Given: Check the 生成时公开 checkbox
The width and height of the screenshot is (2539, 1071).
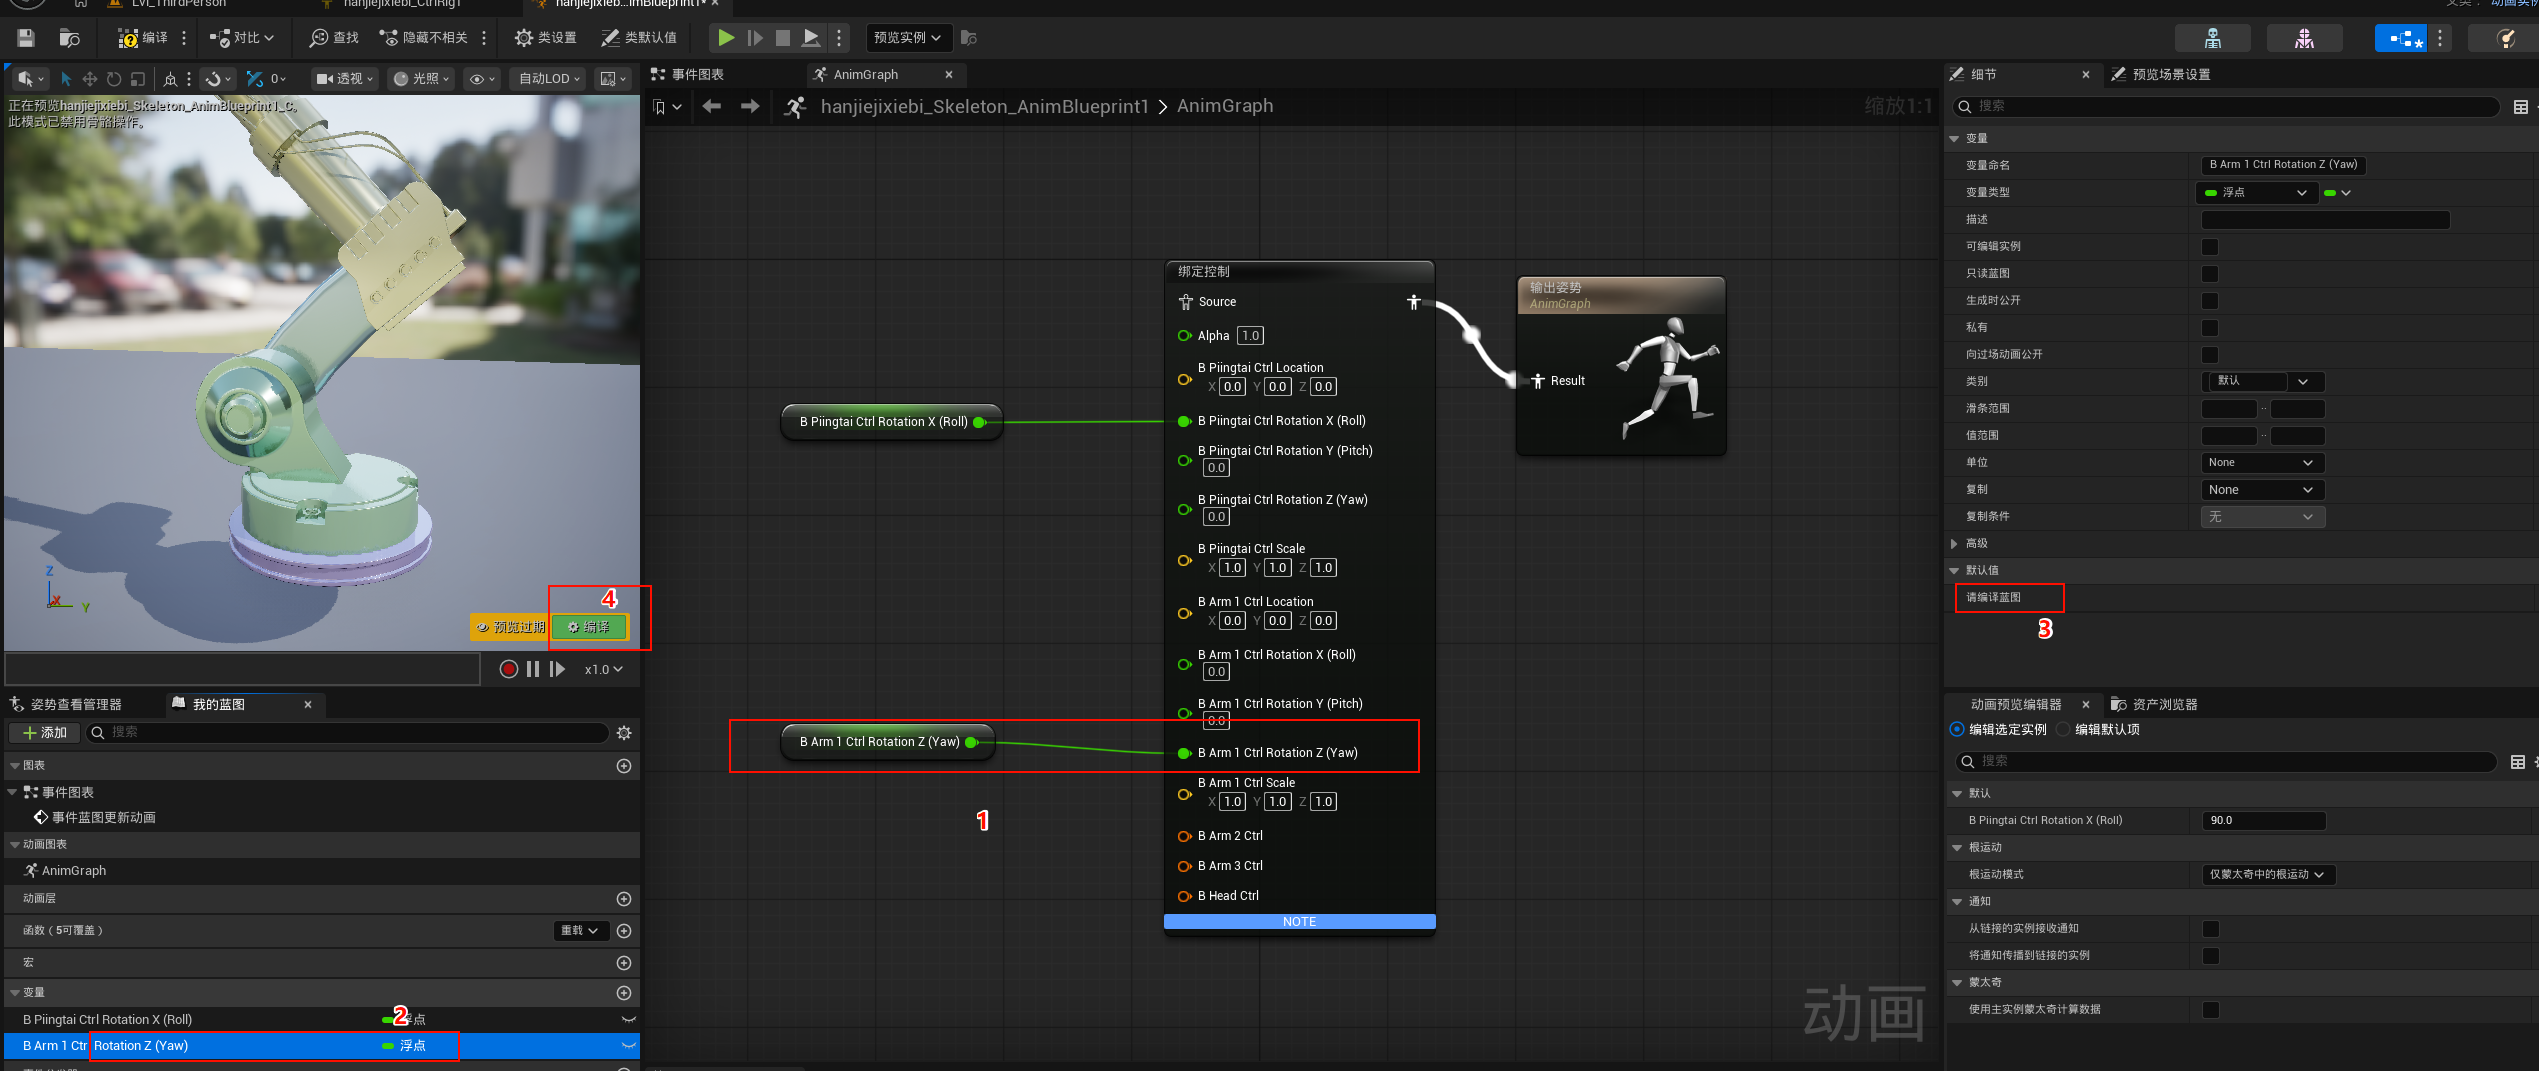Looking at the screenshot, I should point(2210,300).
